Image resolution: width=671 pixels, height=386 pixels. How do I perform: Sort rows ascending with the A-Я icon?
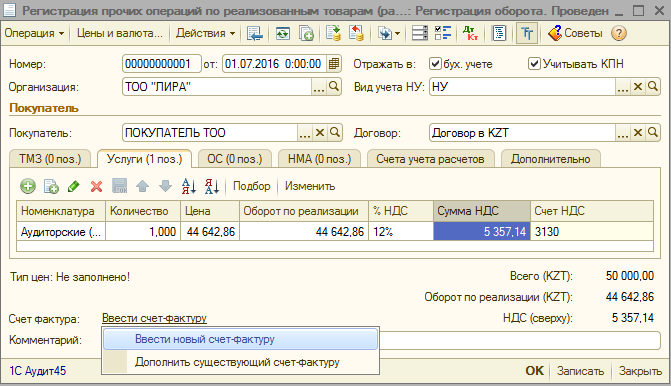tap(189, 187)
